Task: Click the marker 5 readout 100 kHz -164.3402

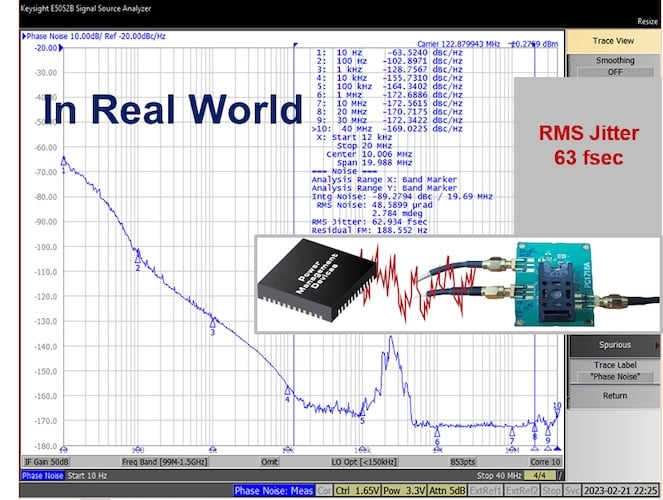Action: (389, 87)
